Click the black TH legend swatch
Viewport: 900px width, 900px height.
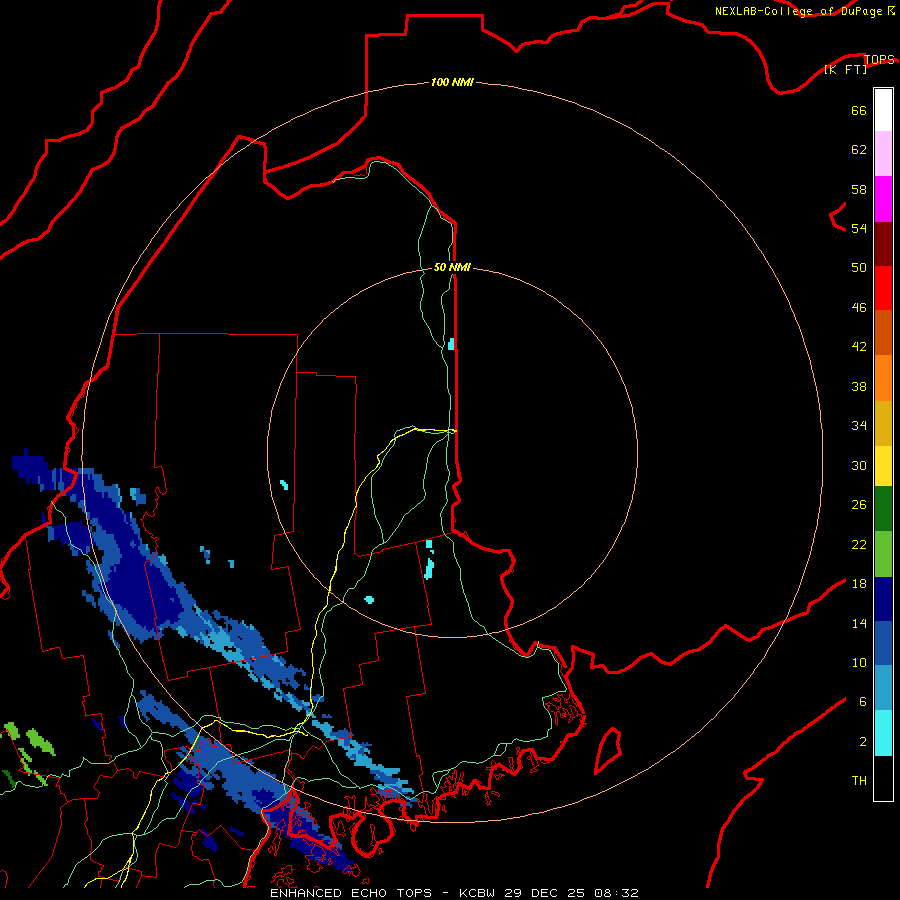click(x=883, y=778)
